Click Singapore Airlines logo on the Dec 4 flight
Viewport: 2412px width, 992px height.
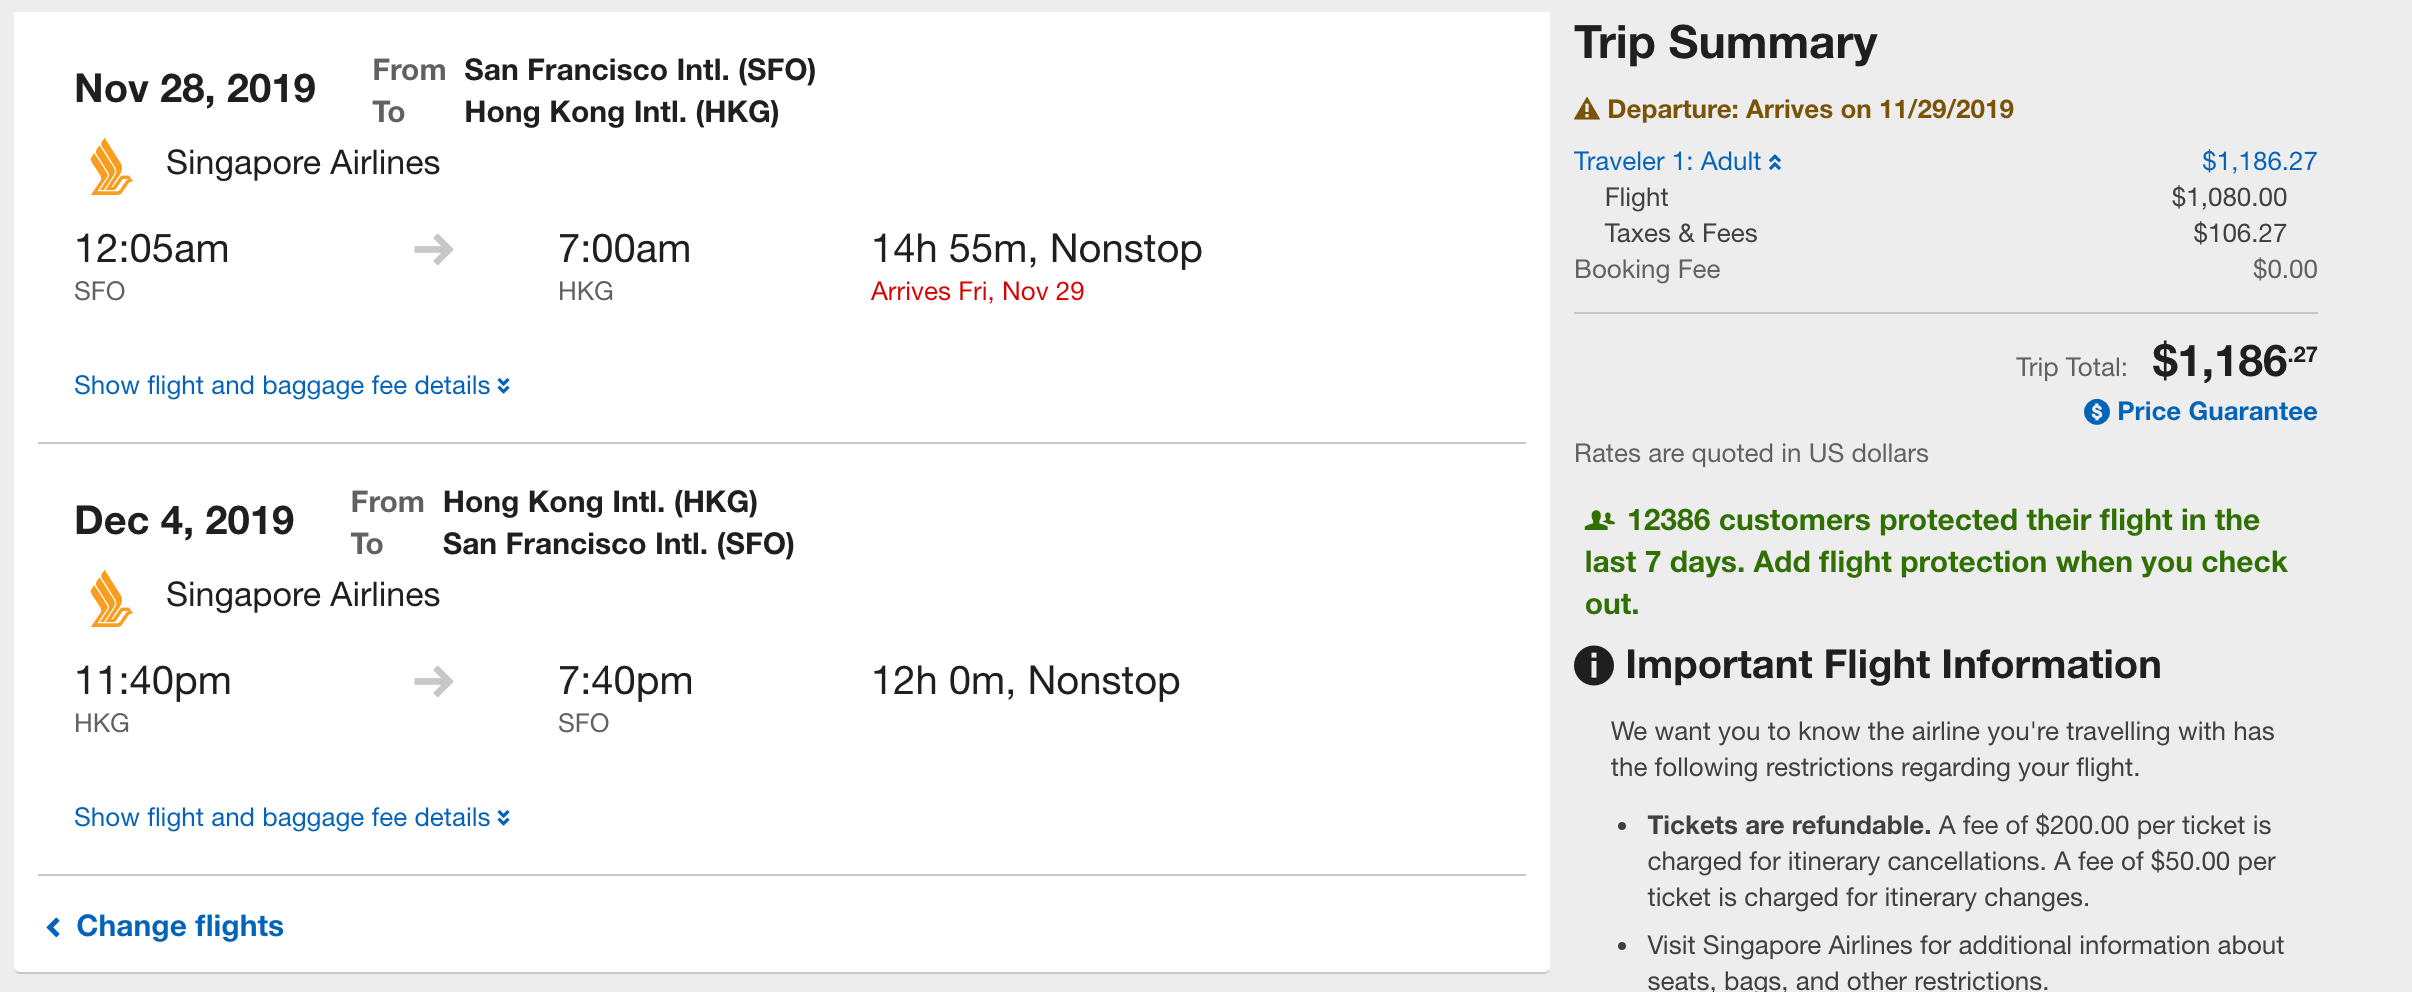[110, 599]
